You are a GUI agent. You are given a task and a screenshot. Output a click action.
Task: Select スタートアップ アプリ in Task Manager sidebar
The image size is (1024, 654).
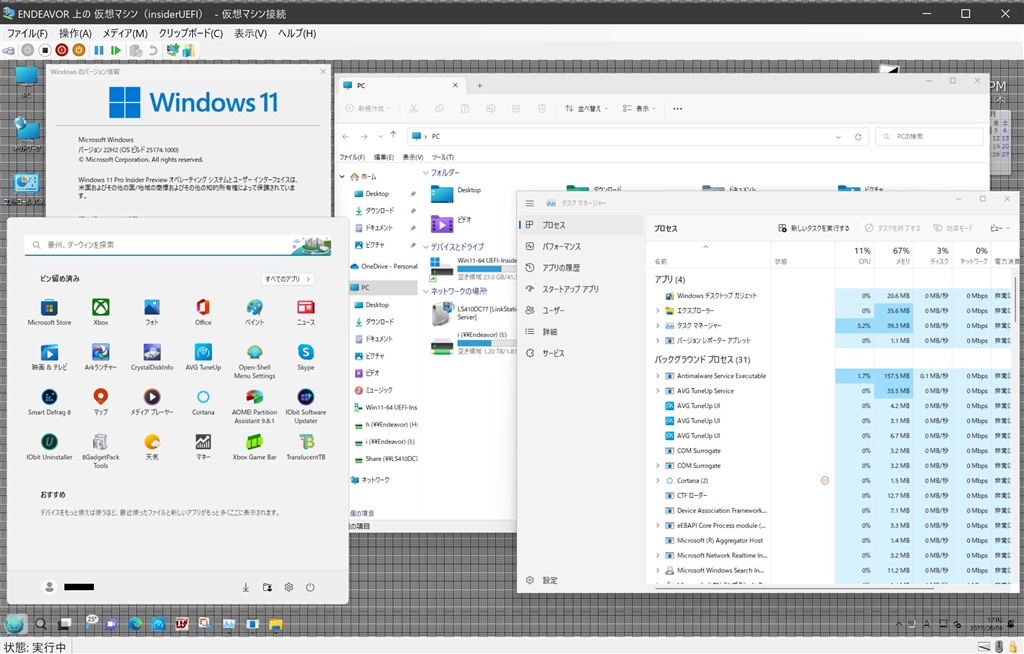[x=570, y=289]
